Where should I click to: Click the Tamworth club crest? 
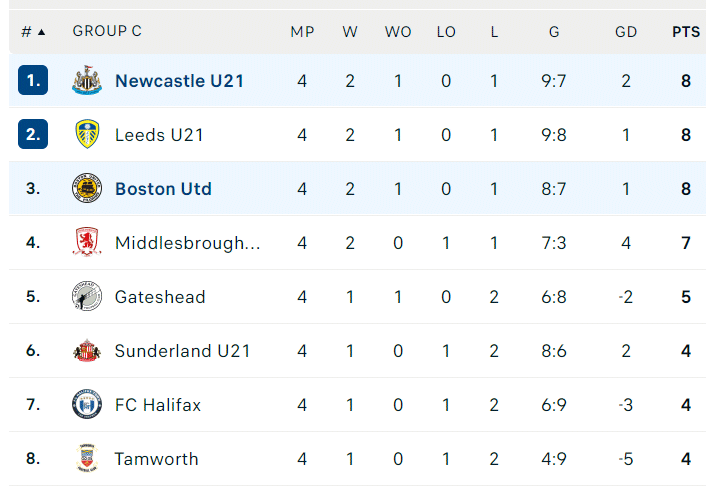(x=87, y=458)
